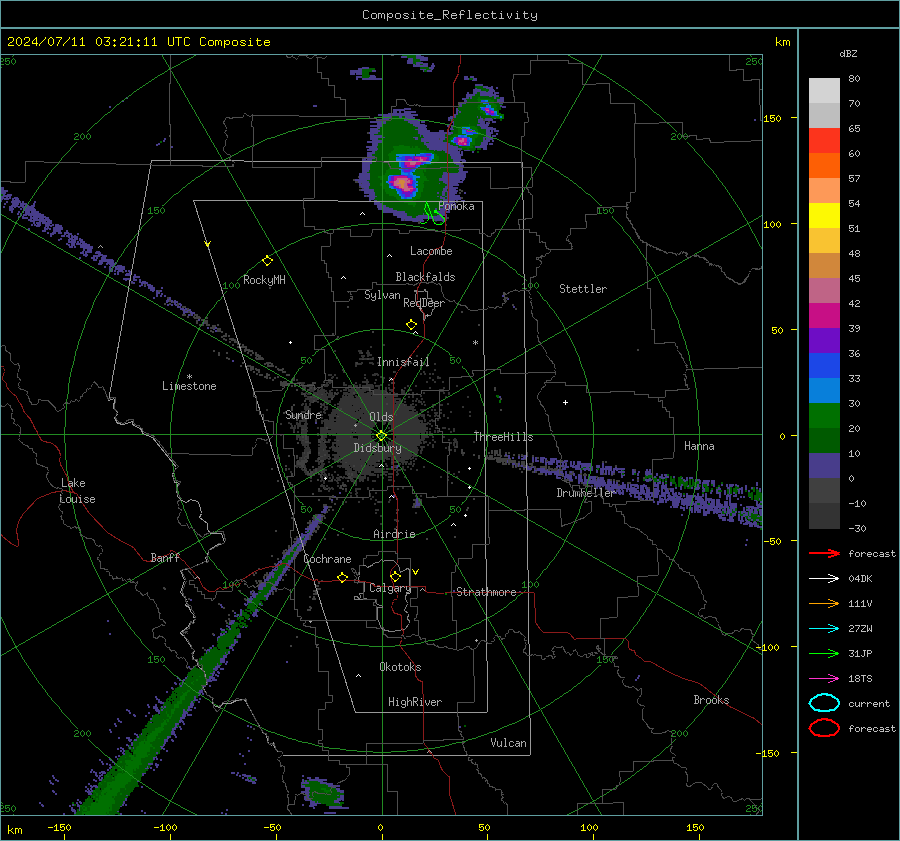The image size is (900, 841).
Task: Select the HighRiver label
Action: pyautogui.click(x=415, y=702)
